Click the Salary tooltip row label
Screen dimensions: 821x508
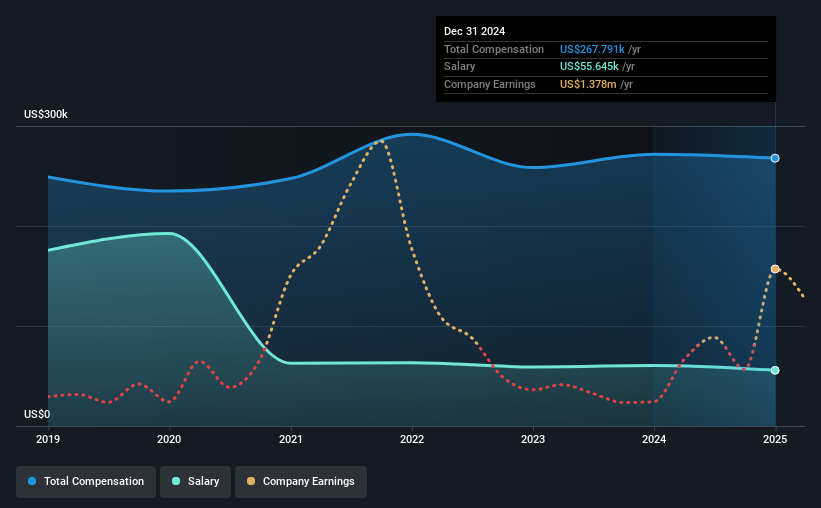[x=460, y=67]
